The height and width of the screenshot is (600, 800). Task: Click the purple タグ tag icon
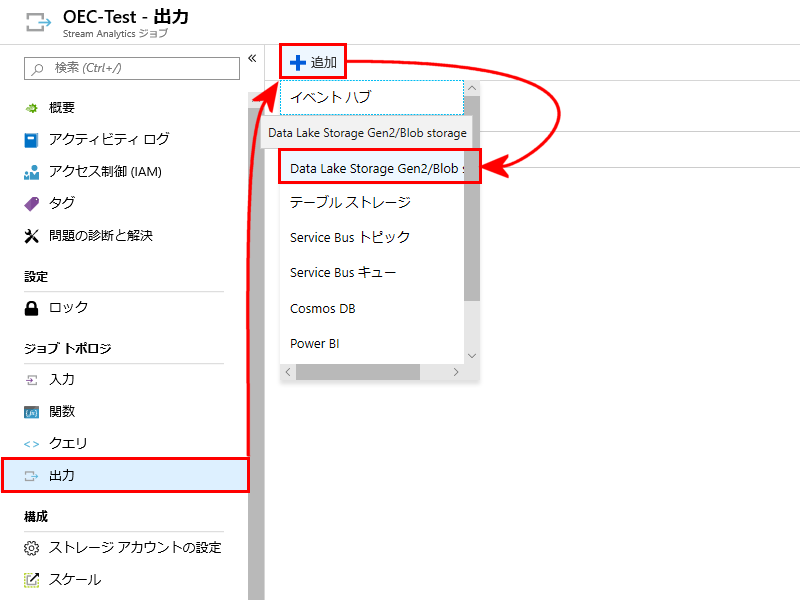coord(32,204)
